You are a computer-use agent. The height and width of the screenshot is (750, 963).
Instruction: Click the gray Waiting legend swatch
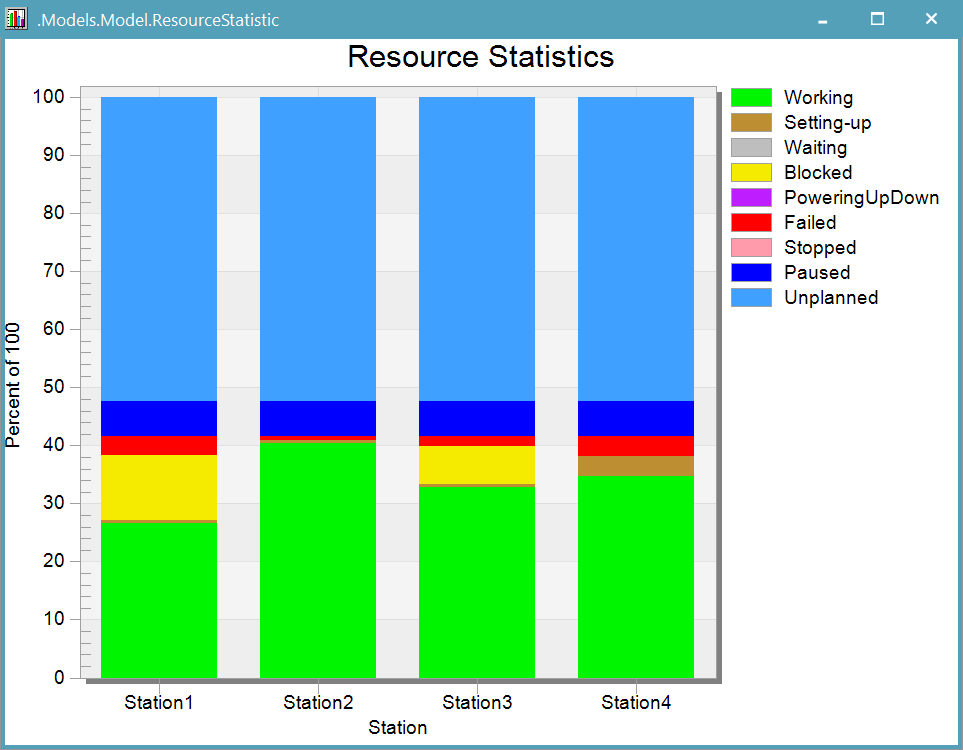(x=751, y=148)
